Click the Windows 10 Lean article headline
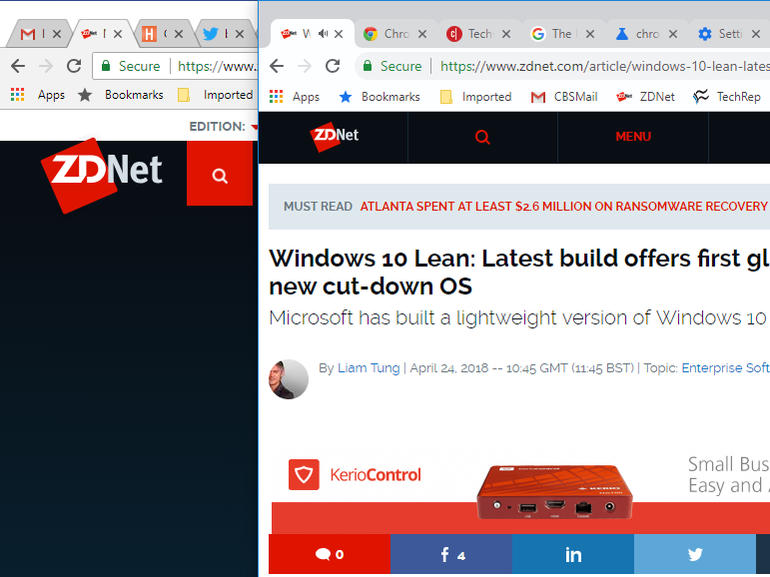Image resolution: width=770 pixels, height=577 pixels. (519, 272)
